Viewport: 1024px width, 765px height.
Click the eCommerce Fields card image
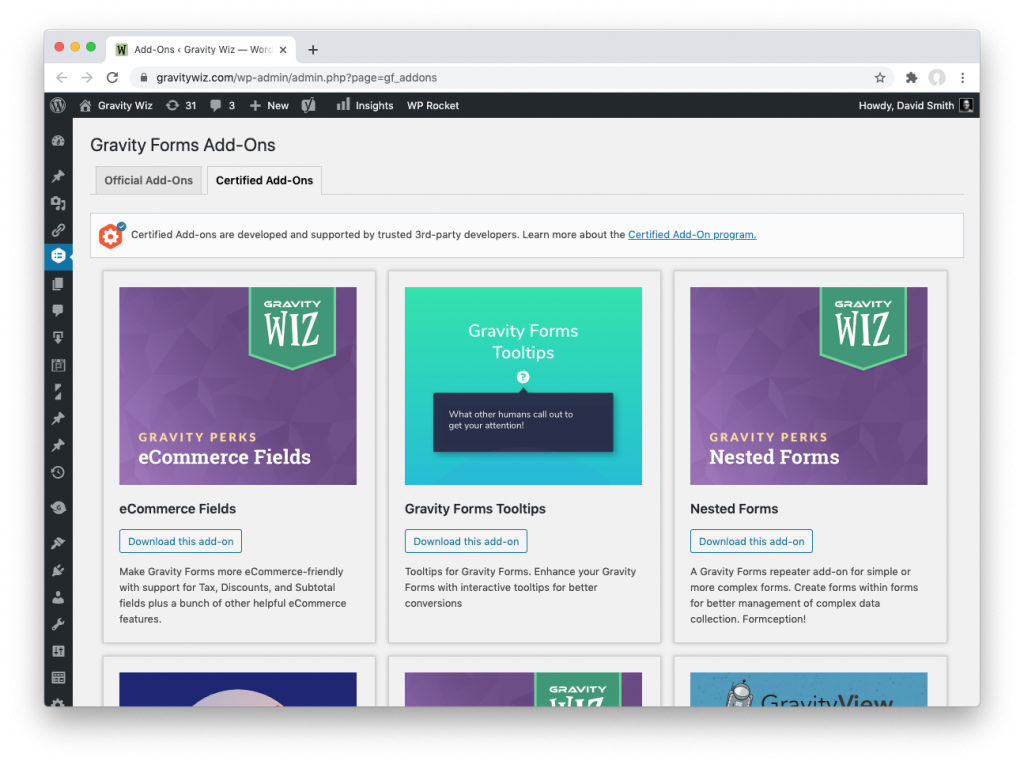(x=238, y=386)
